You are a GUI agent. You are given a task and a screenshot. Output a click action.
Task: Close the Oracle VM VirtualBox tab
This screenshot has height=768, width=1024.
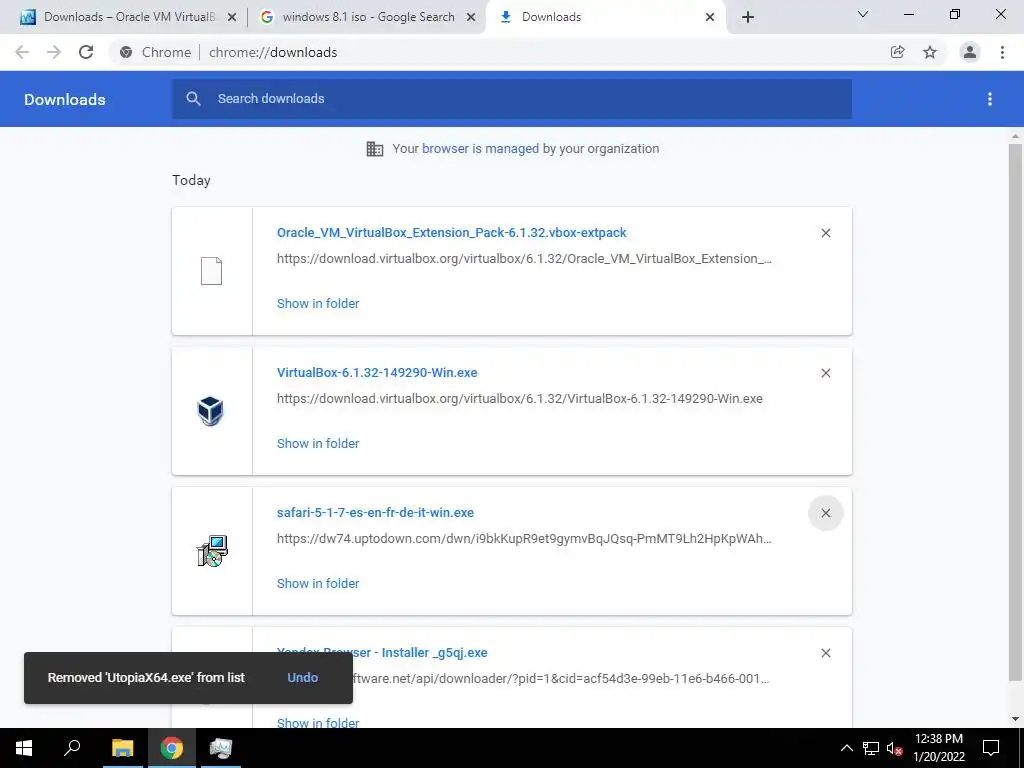coord(232,17)
